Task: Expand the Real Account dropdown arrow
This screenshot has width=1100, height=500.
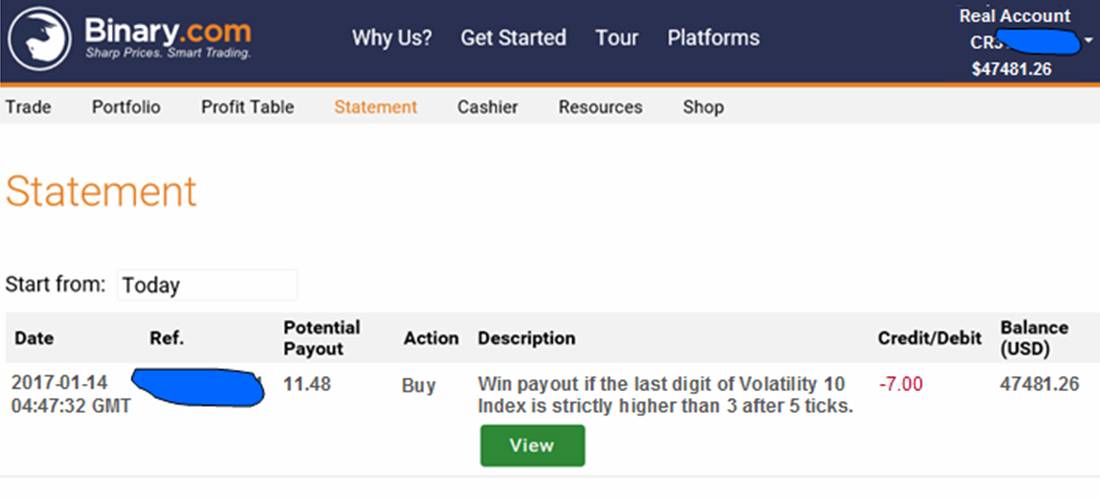Action: click(1087, 43)
